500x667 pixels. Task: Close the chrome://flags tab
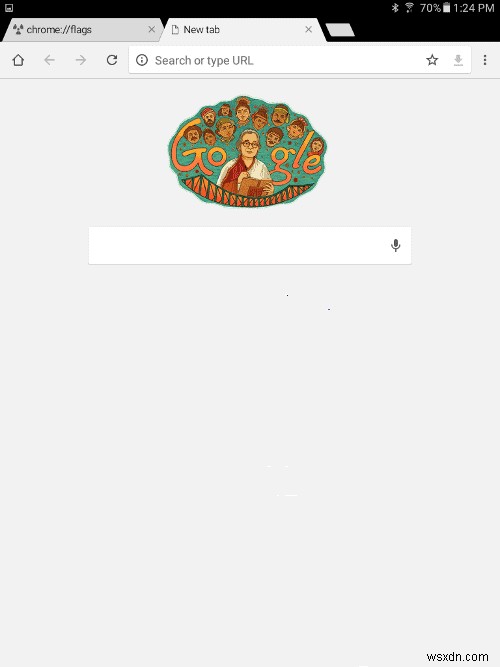[x=151, y=29]
